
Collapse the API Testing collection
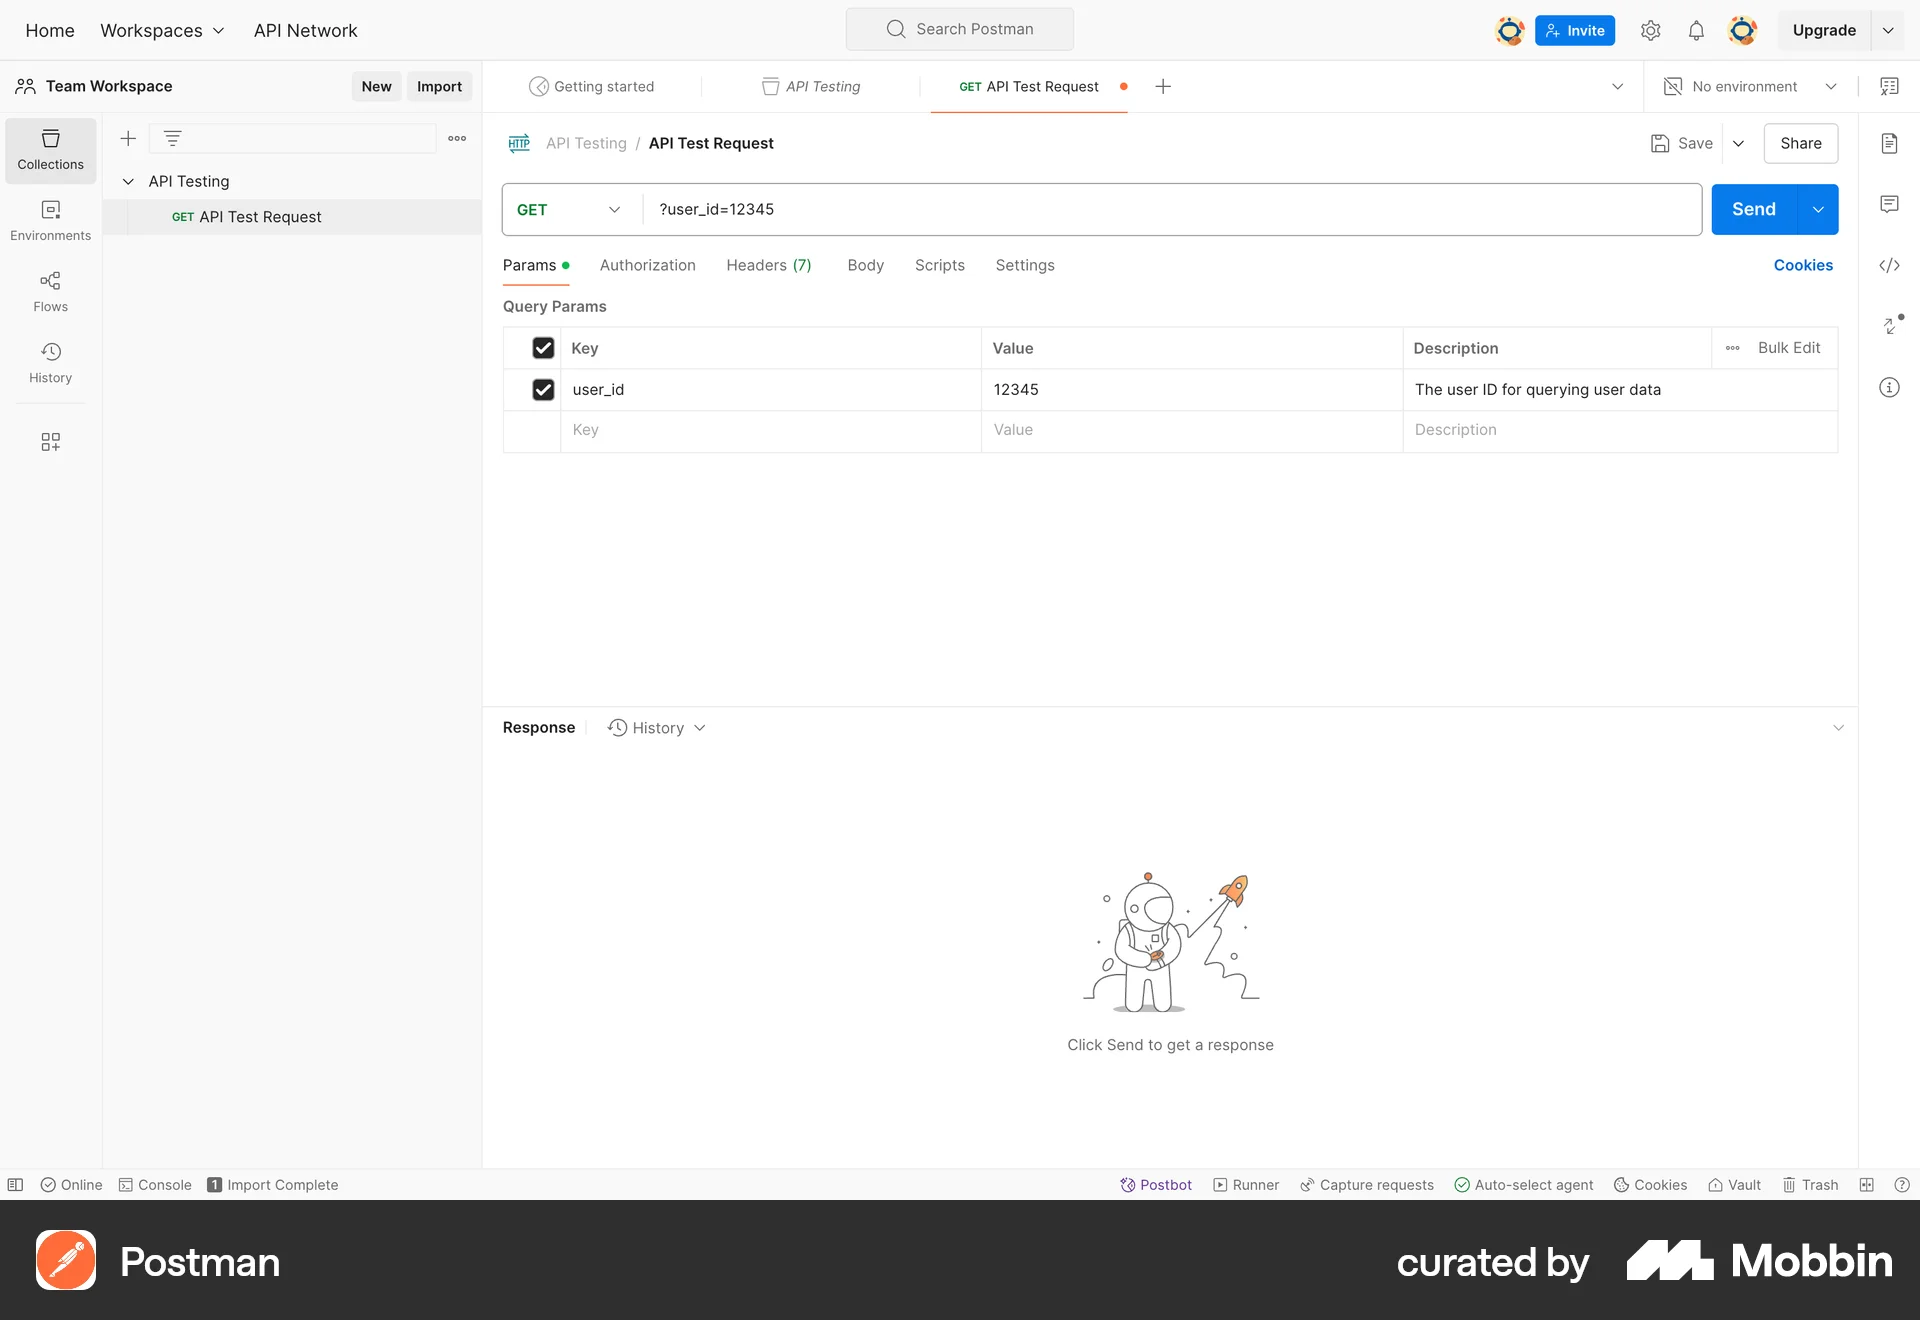pyautogui.click(x=128, y=181)
